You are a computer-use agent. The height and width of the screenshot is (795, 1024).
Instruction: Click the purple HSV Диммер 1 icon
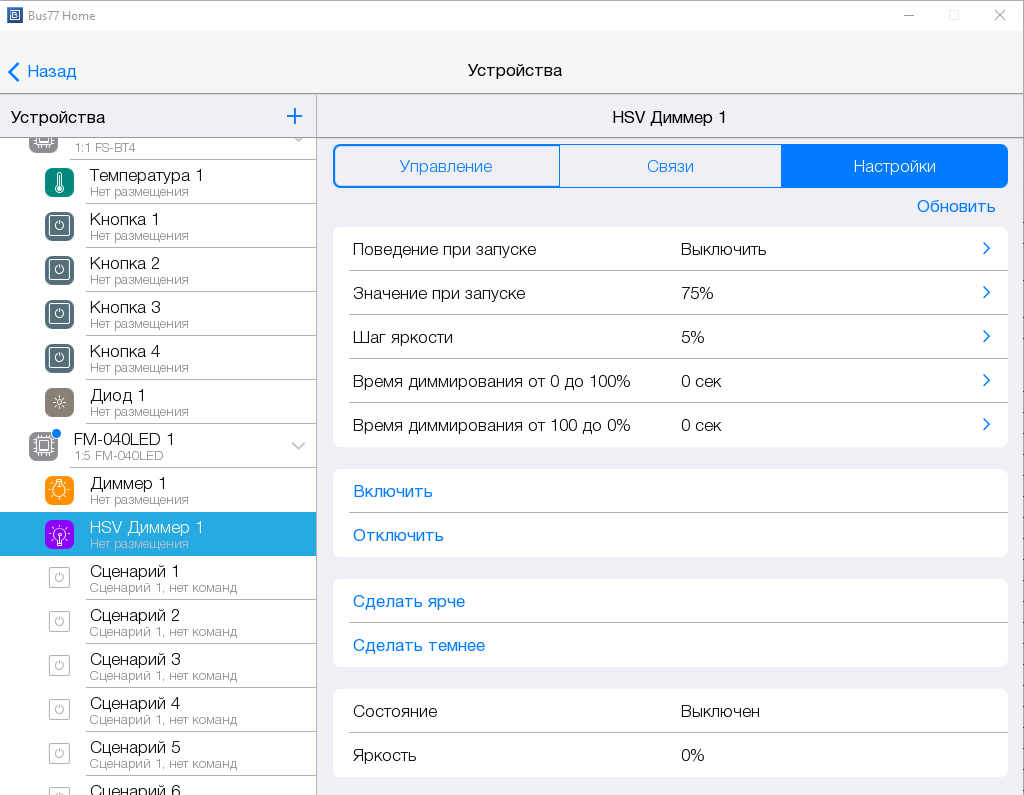59,535
